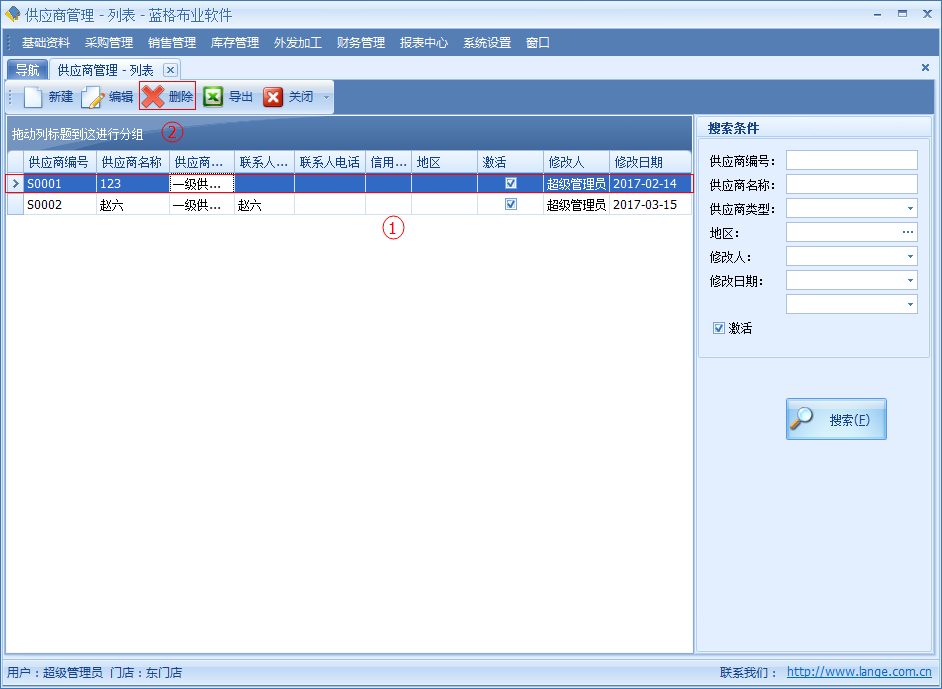Open the 基础资料 menu
Viewport: 942px width, 689px height.
coord(46,43)
